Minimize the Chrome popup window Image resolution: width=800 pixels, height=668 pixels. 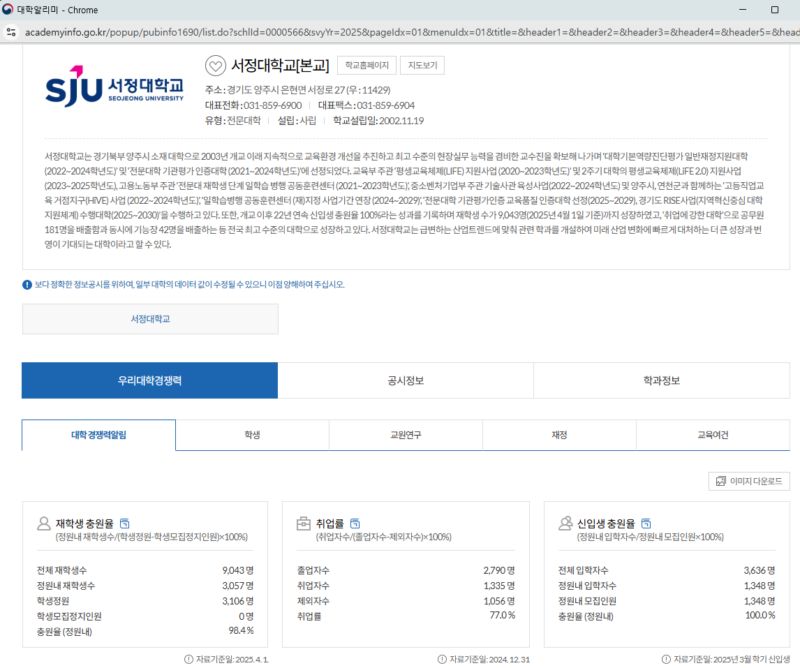pyautogui.click(x=743, y=10)
